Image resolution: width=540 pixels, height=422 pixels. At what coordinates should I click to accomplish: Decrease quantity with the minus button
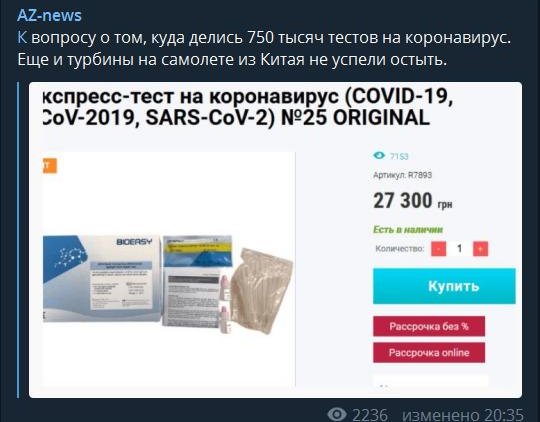coord(438,249)
